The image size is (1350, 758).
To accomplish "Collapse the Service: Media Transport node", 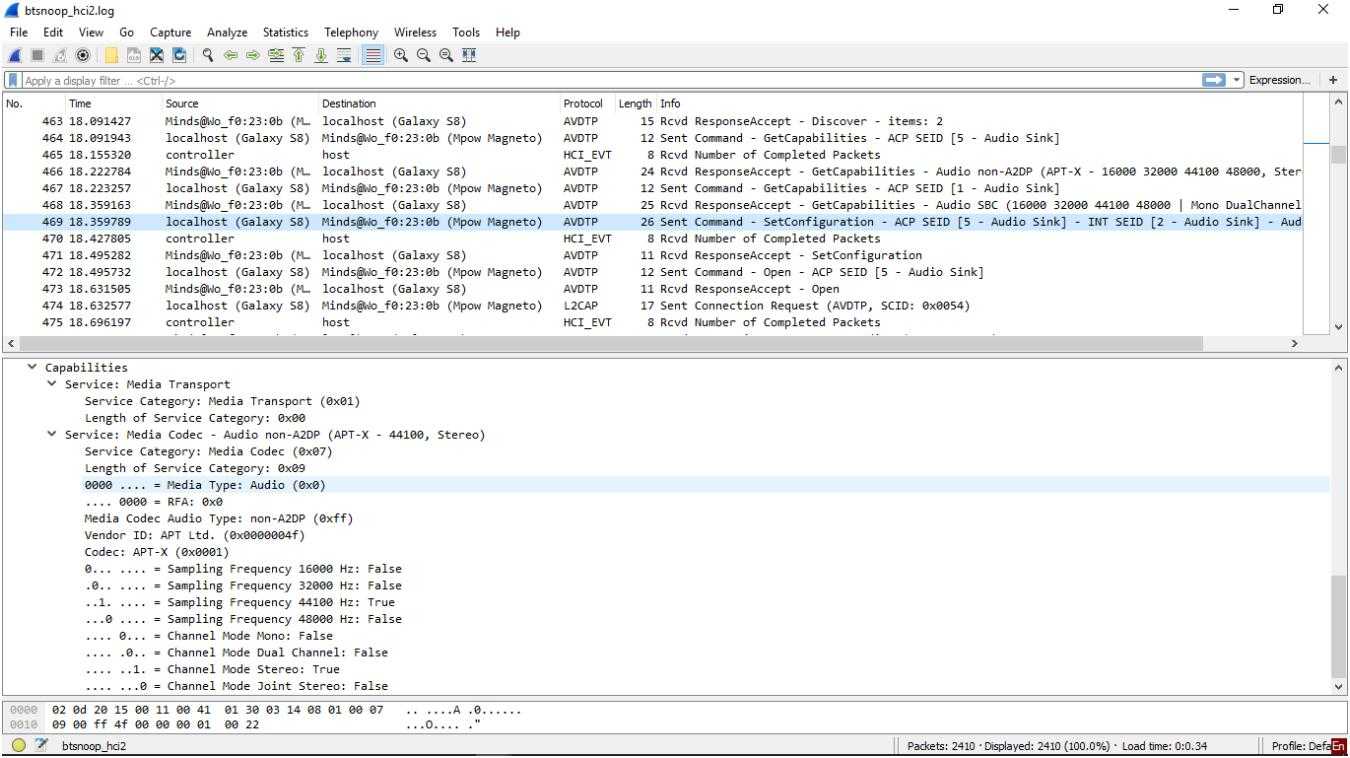I will [x=51, y=385].
